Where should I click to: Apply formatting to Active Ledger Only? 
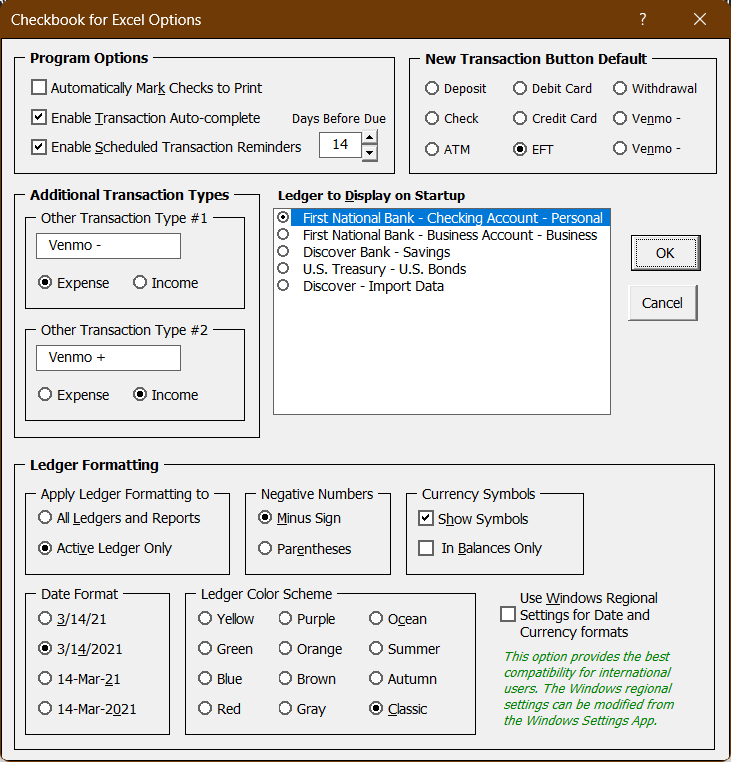point(45,548)
